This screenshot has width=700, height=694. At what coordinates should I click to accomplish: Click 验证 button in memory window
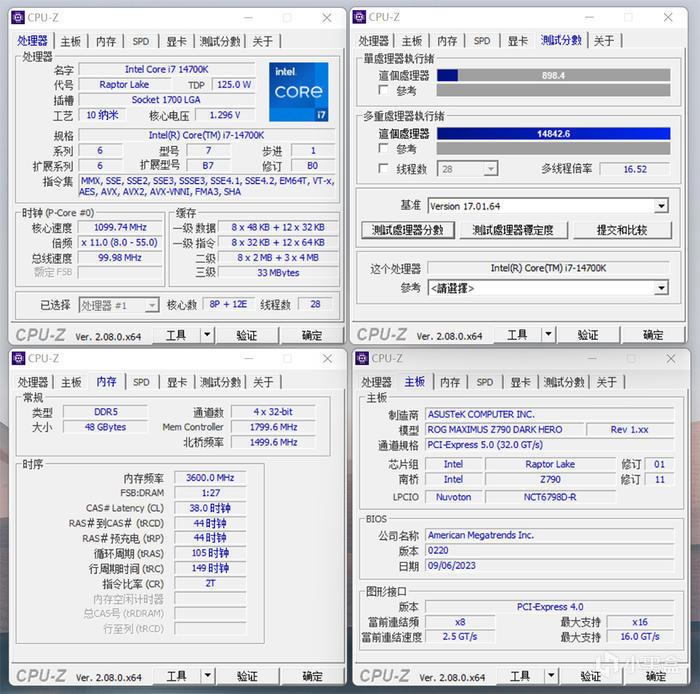247,676
